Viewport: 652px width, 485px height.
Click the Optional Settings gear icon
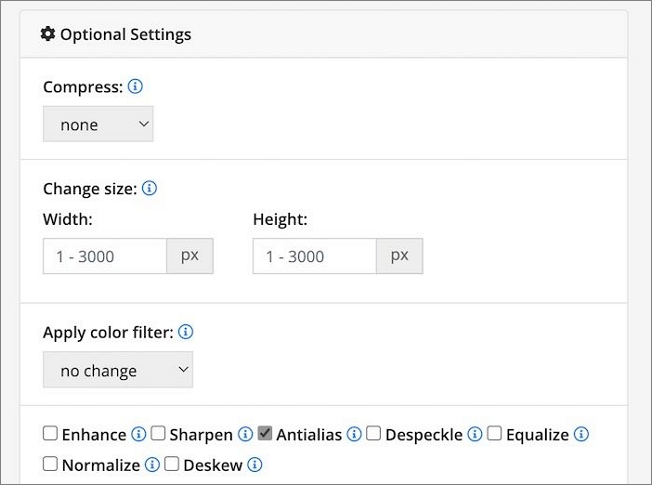[x=48, y=34]
